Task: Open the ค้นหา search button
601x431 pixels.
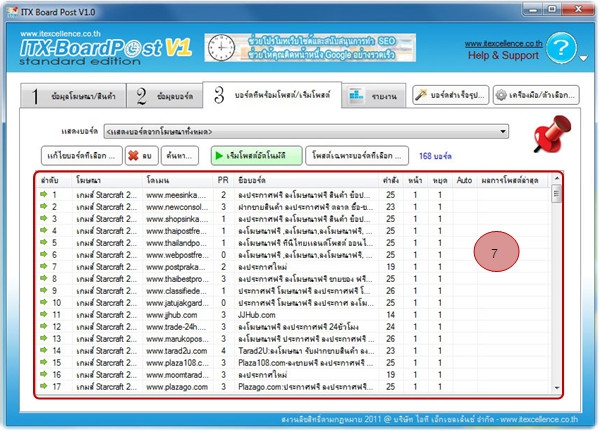Action: [x=180, y=156]
